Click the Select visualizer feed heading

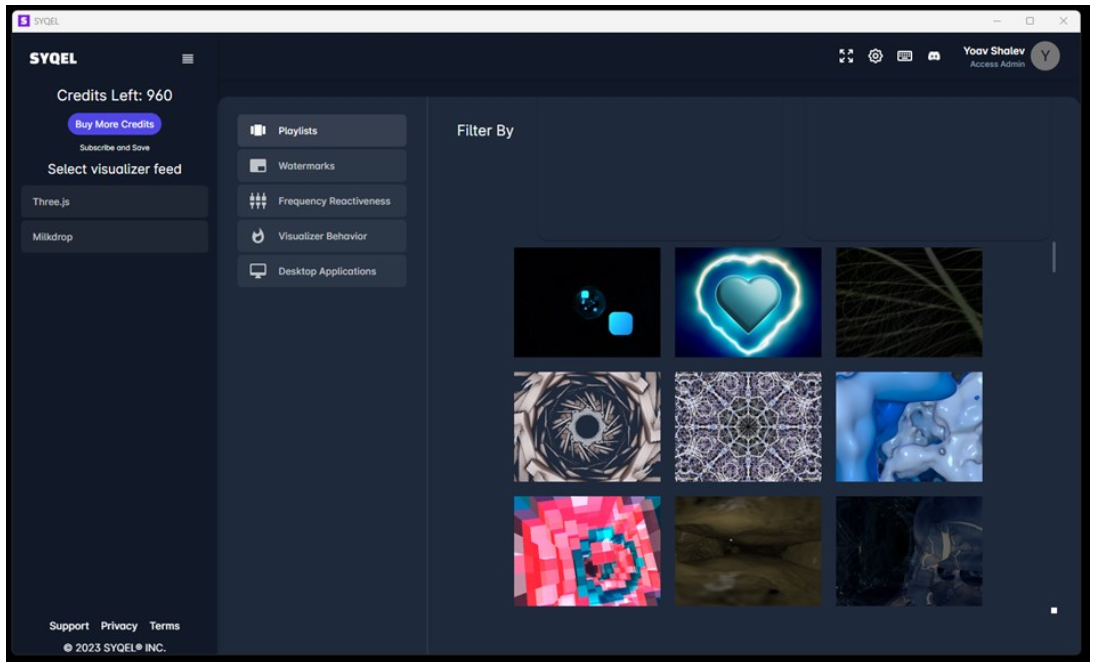click(115, 169)
